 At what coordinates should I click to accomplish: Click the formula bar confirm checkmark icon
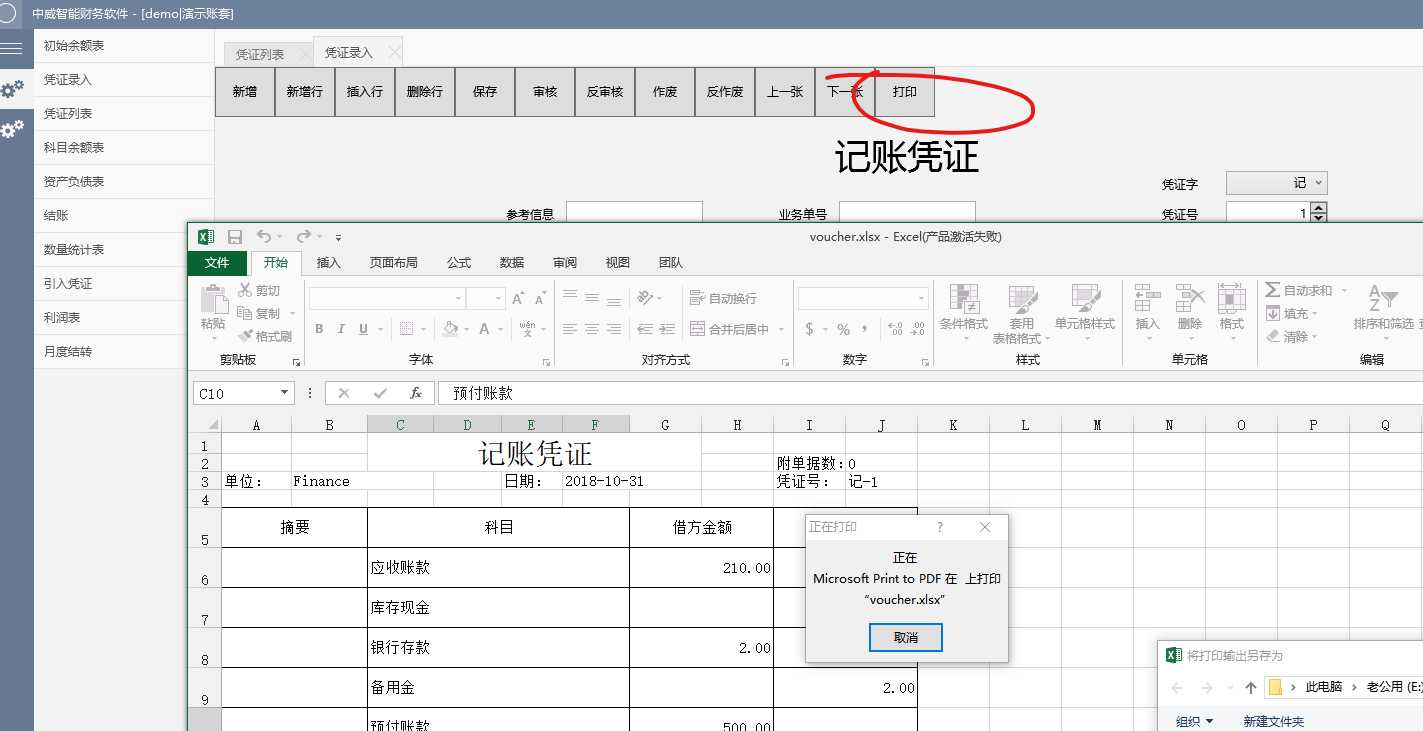pyautogui.click(x=380, y=393)
